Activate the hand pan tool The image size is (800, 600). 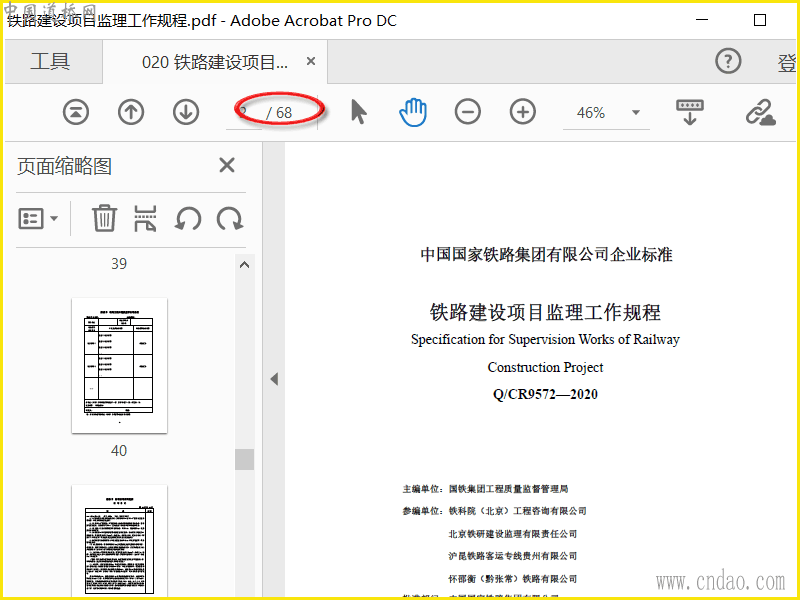[x=413, y=112]
